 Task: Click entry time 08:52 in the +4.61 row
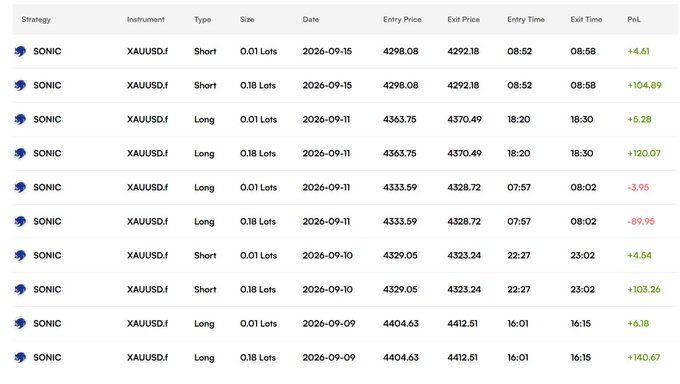[520, 51]
